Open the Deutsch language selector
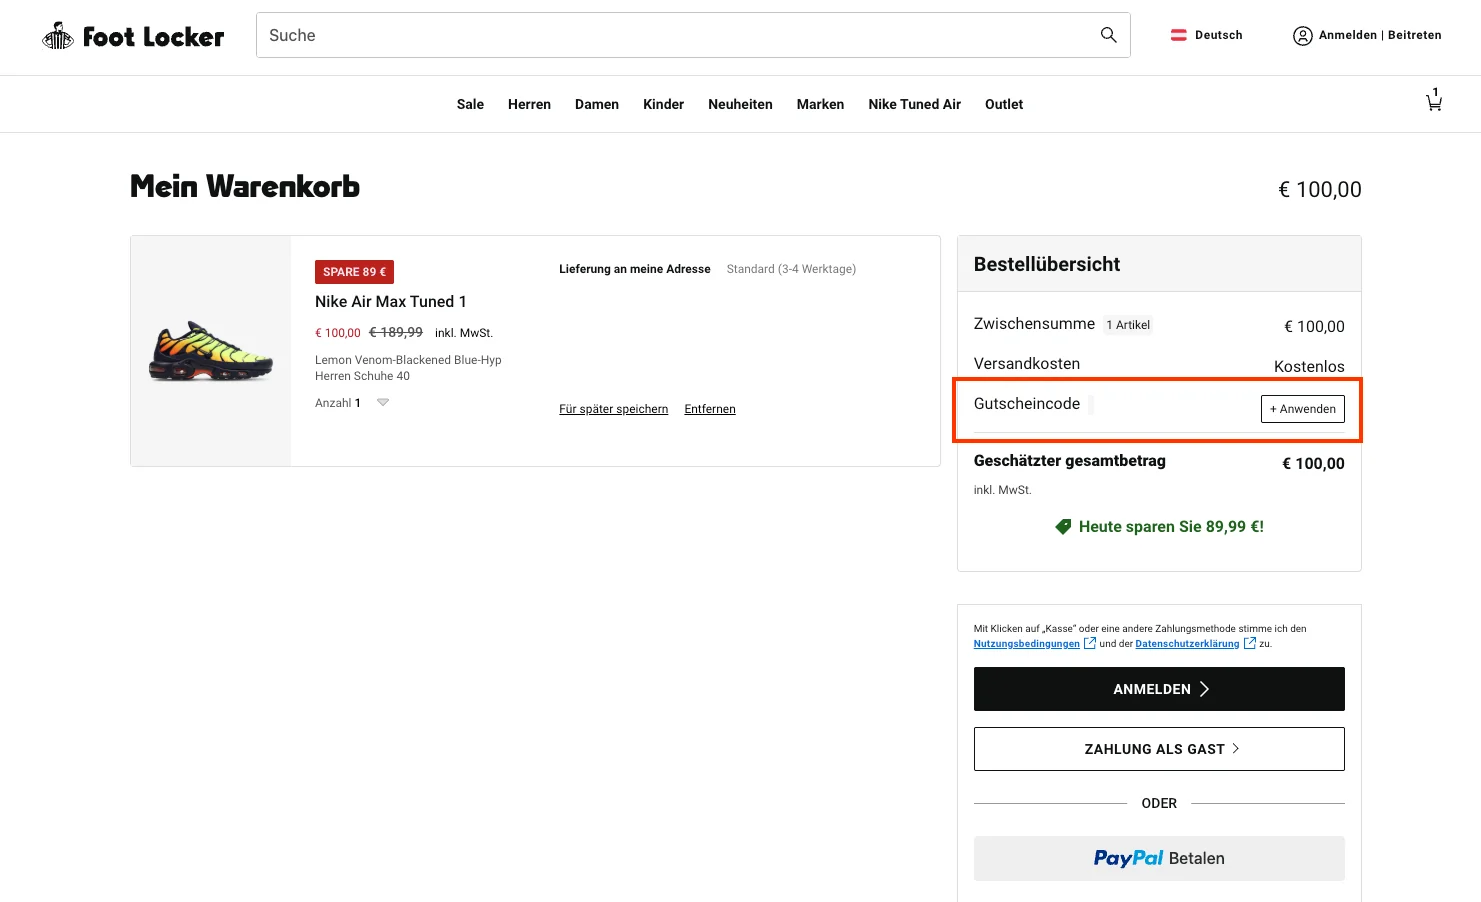The image size is (1481, 902). click(1216, 34)
